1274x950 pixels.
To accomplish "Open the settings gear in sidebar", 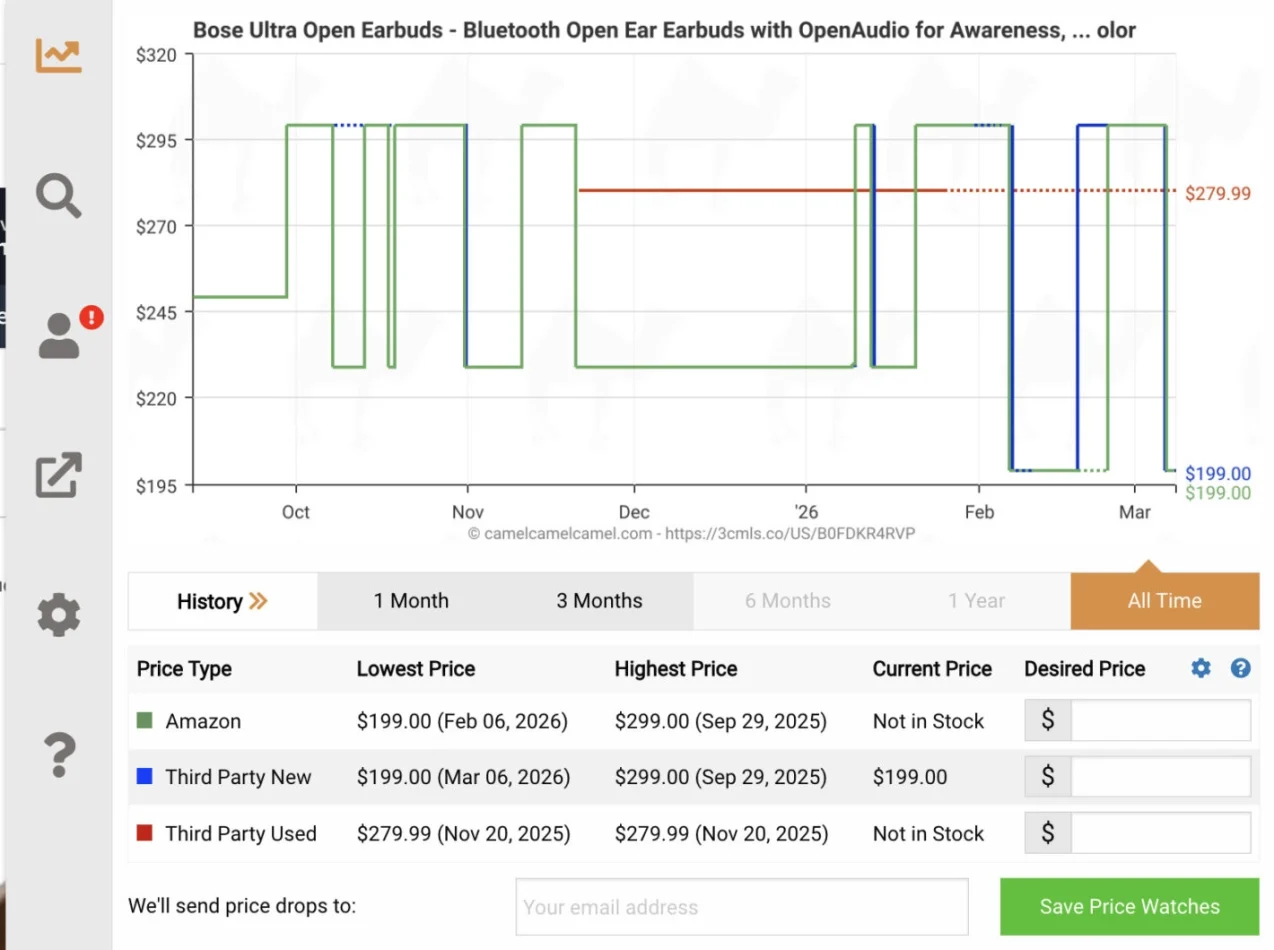I will [58, 614].
